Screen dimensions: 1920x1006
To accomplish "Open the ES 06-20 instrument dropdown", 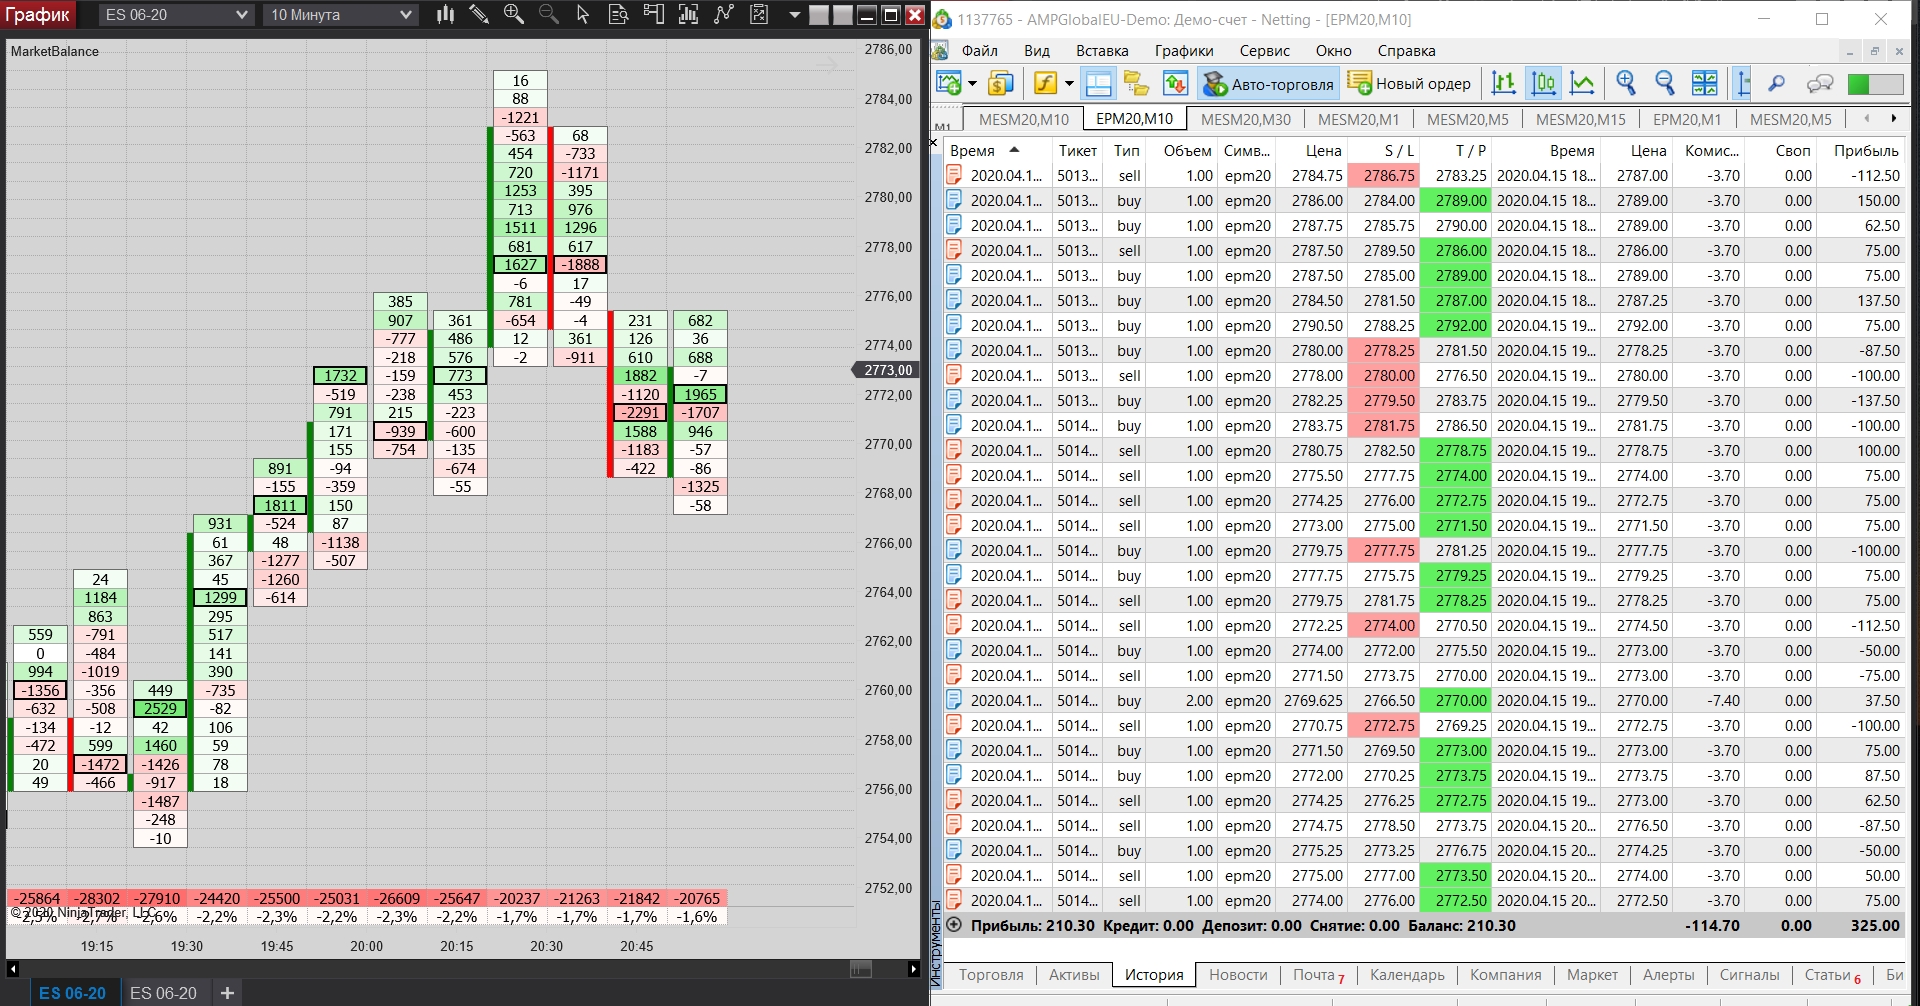I will click(x=176, y=15).
